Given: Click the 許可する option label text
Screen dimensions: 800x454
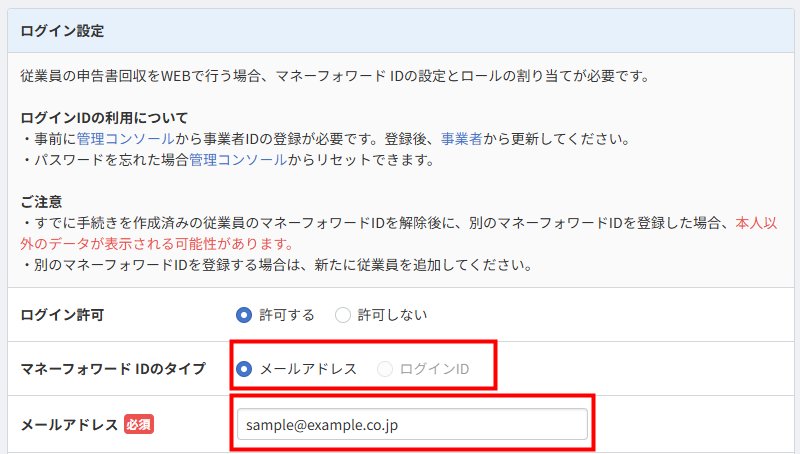Looking at the screenshot, I should point(287,315).
